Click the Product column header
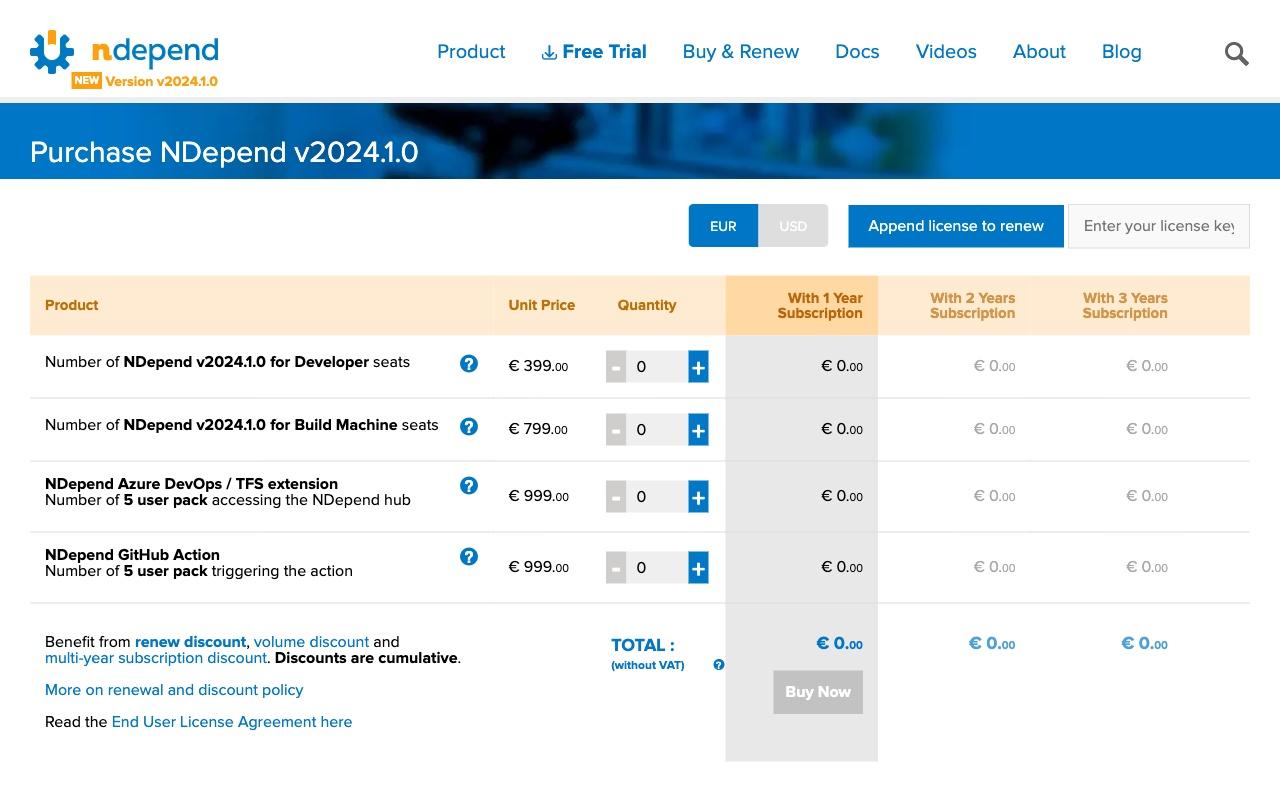 (72, 305)
